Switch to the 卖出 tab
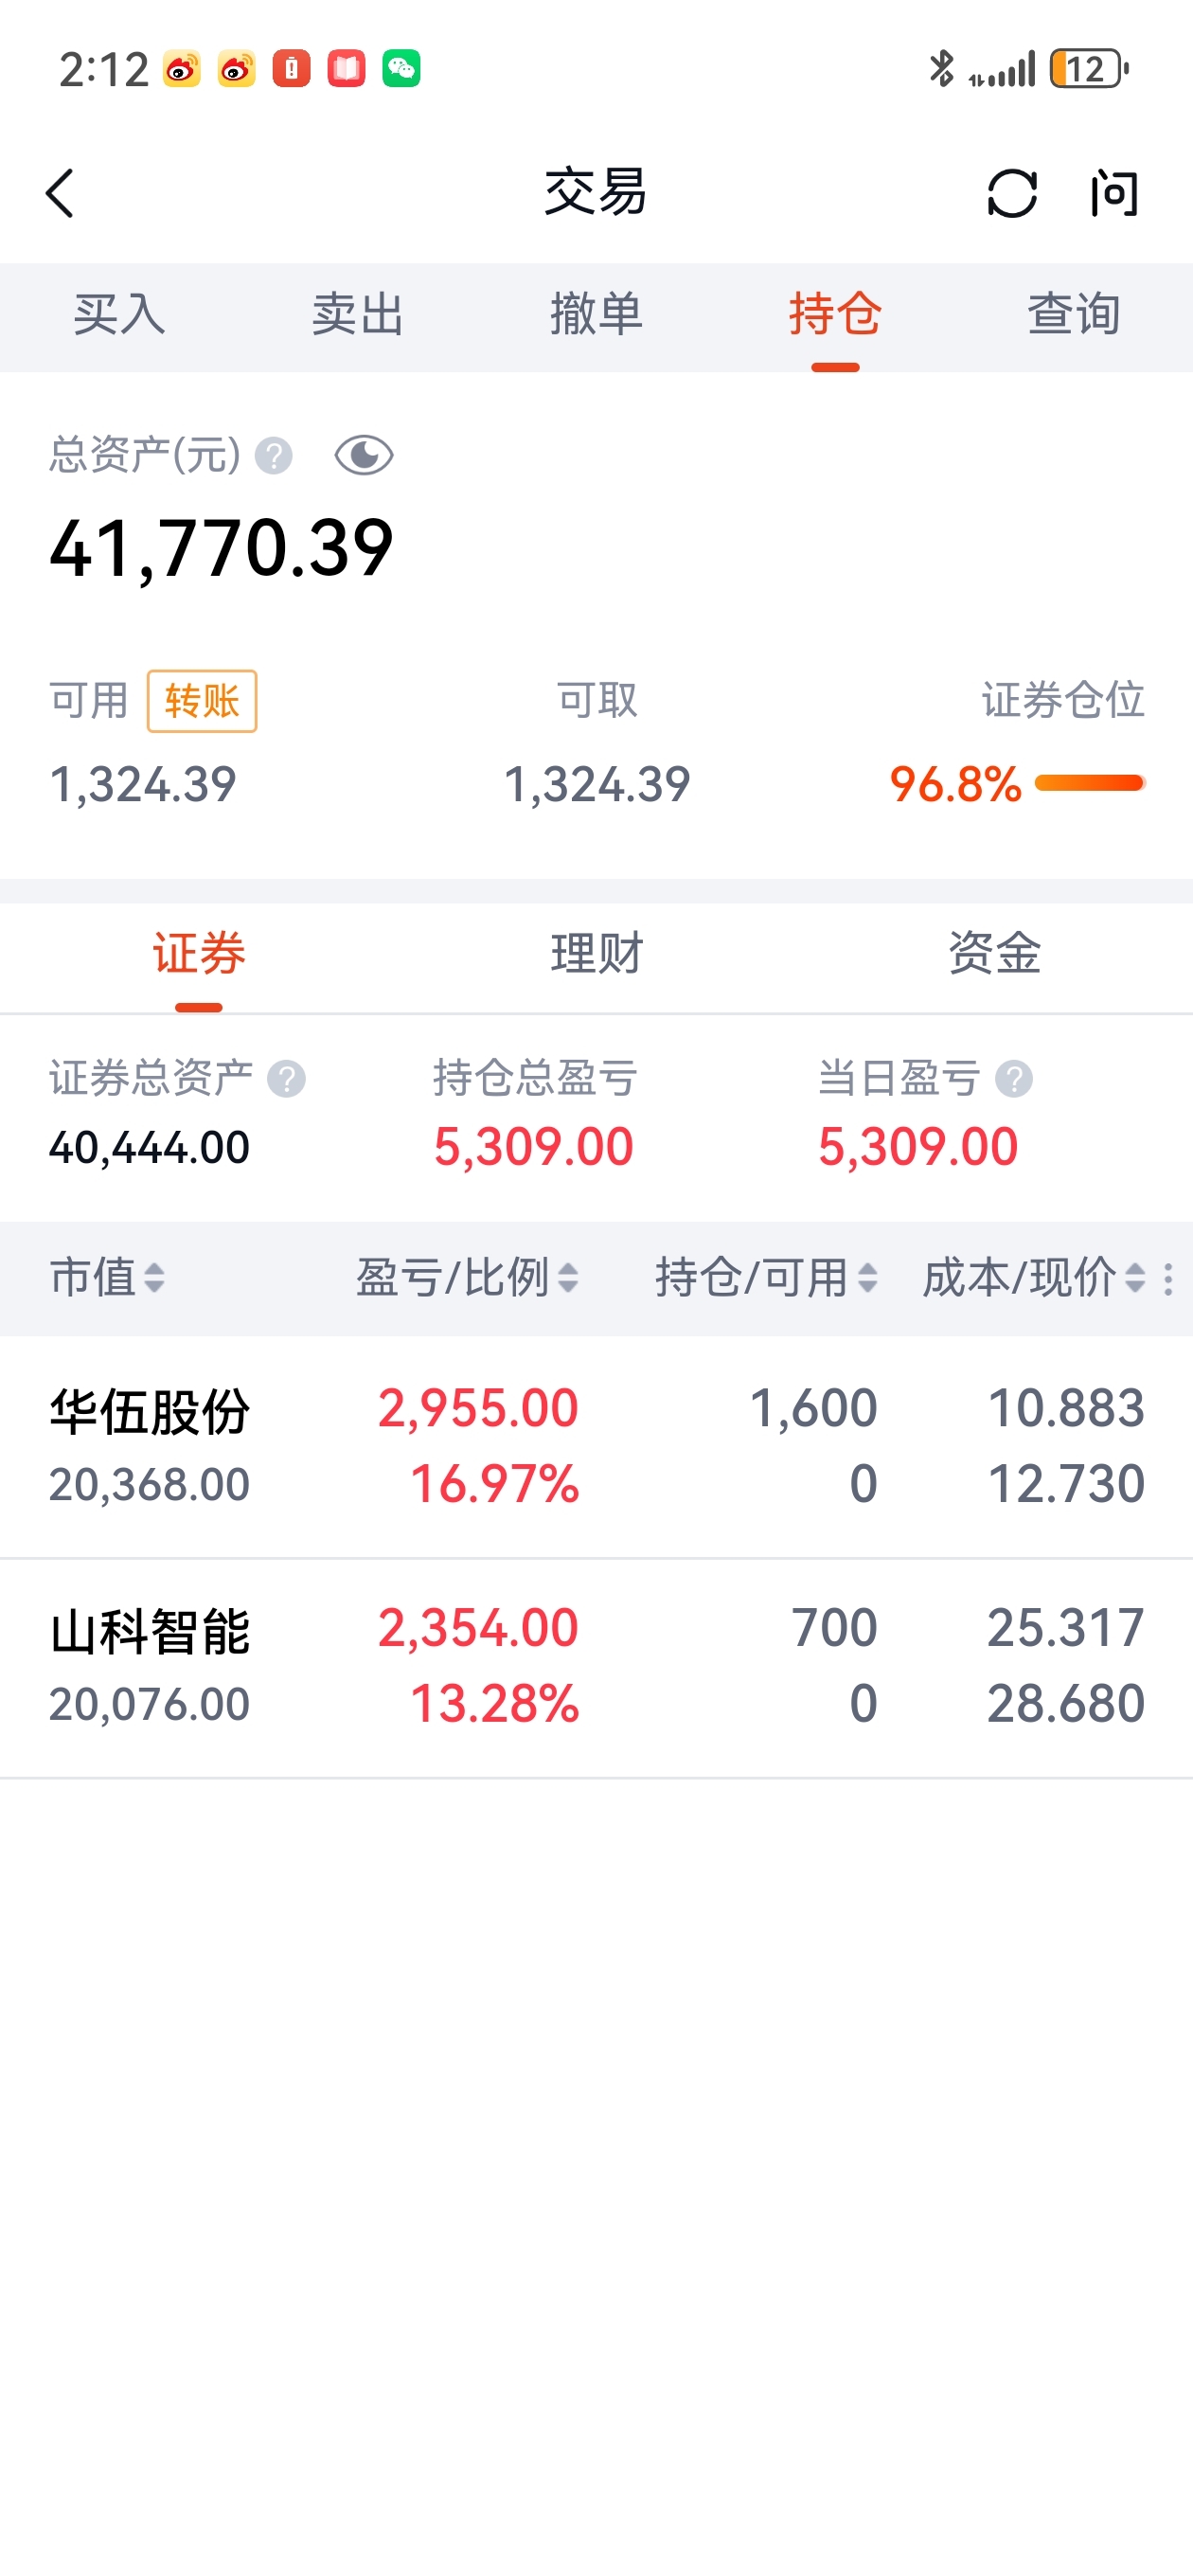Screen dimensions: 1193x2576 pos(357,316)
